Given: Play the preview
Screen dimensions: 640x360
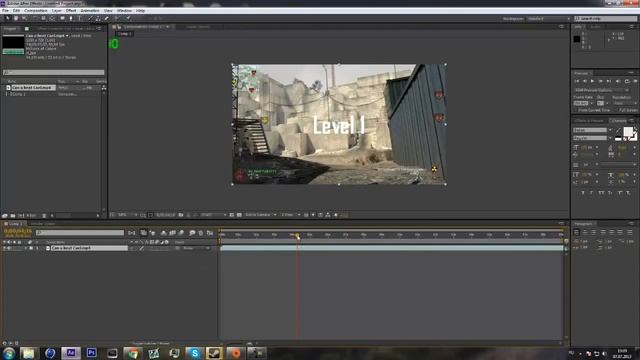Looking at the screenshot, I should click(x=592, y=81).
